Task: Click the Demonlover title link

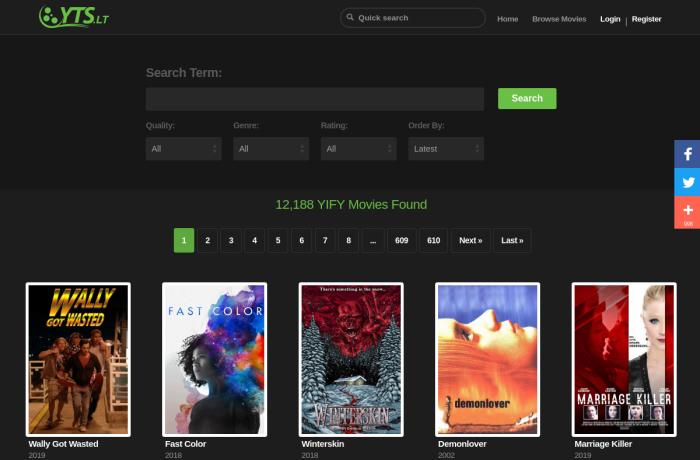Action: [x=462, y=444]
